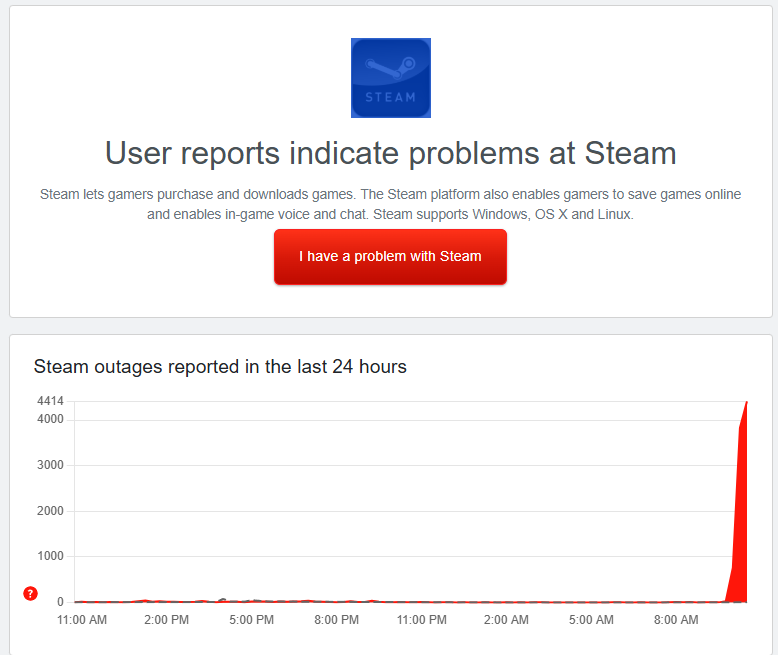Click the 2:00 AM time axis label
The width and height of the screenshot is (778, 655).
[506, 620]
